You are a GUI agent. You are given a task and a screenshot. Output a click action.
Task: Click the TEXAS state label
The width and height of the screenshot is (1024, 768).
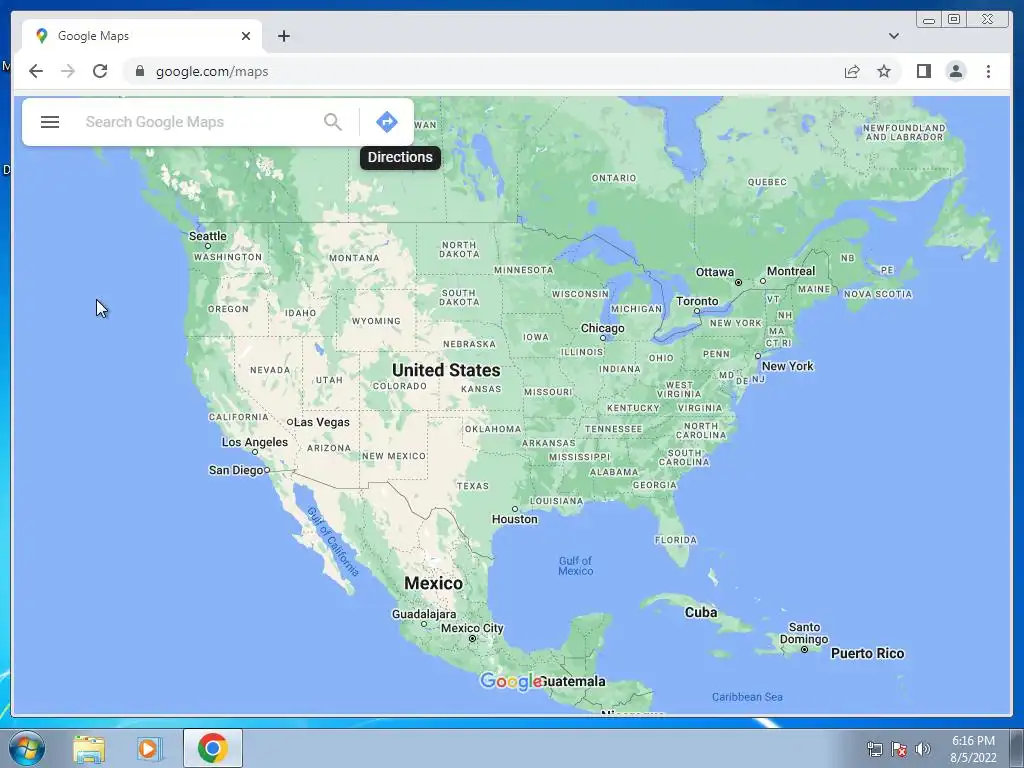473,486
